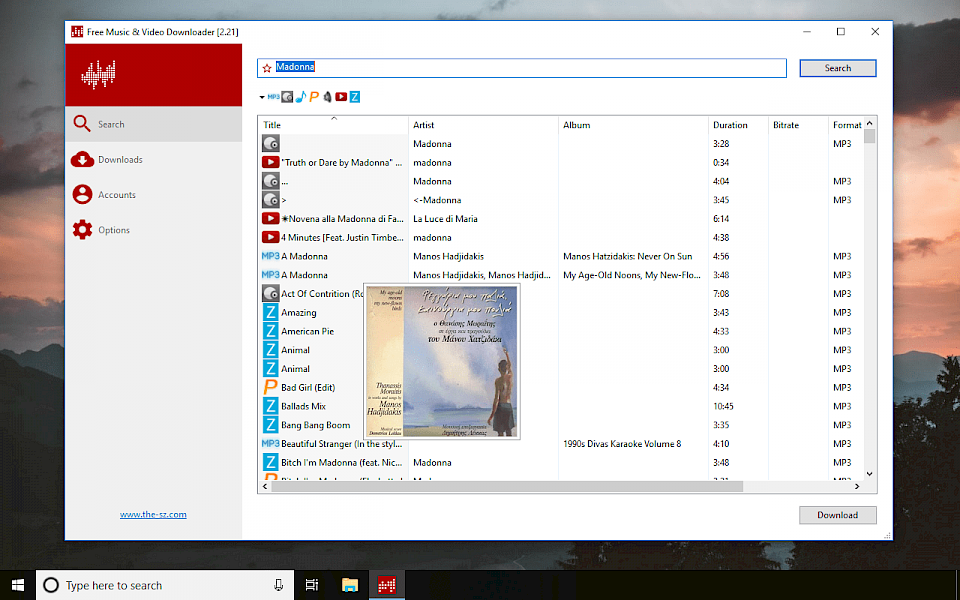The width and height of the screenshot is (960, 600).
Task: Select album 1990s Divas Karaoke Volume 8
Action: coord(622,444)
